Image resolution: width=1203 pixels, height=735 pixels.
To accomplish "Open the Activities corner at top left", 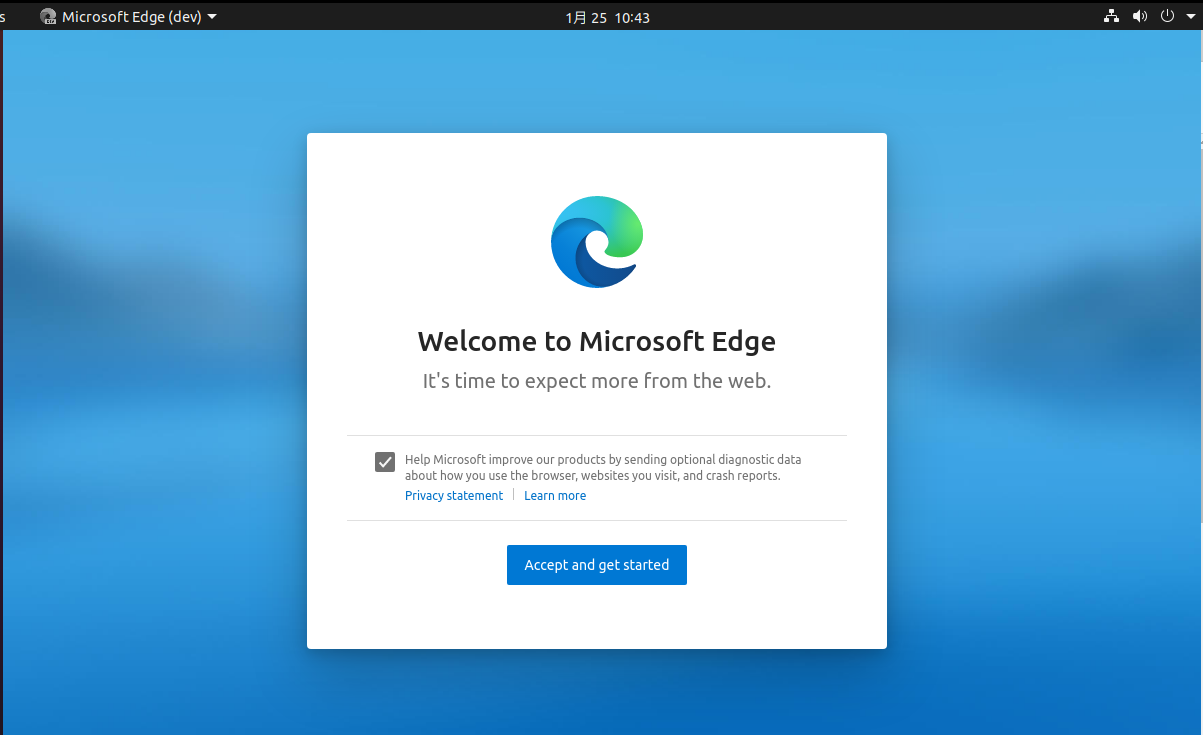I will point(5,16).
